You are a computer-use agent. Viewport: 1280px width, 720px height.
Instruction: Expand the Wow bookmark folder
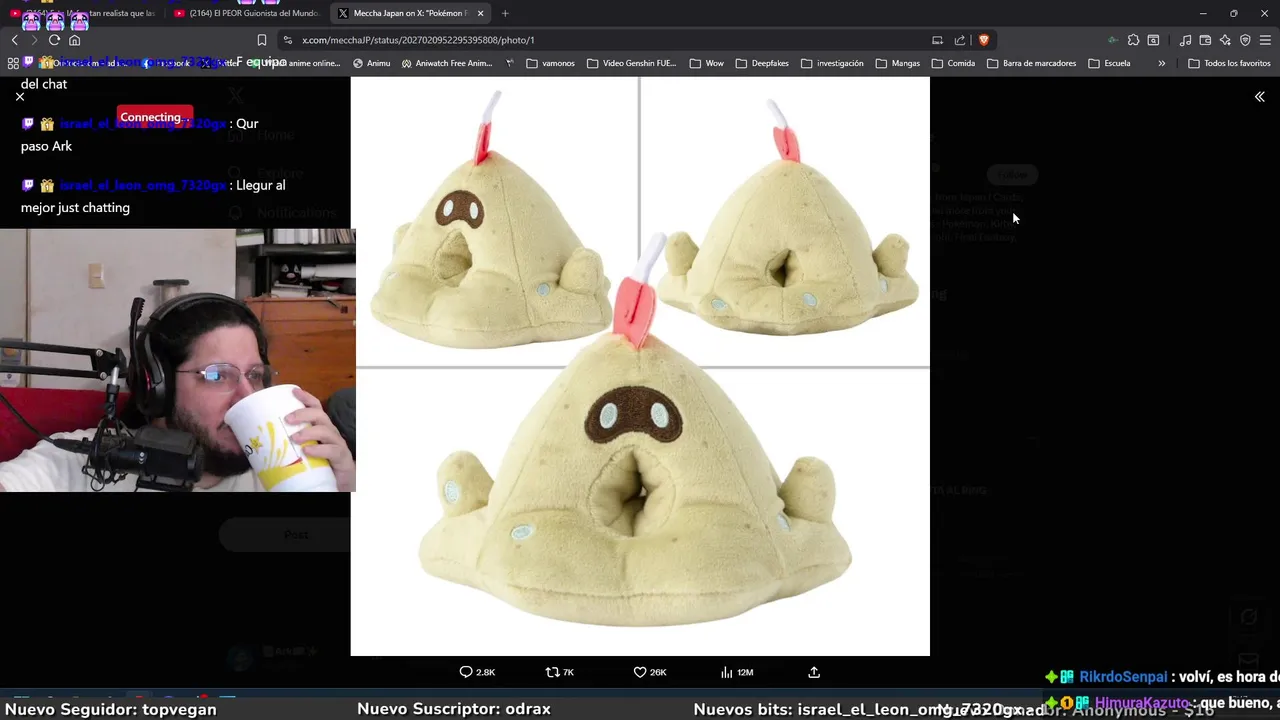pyautogui.click(x=707, y=63)
